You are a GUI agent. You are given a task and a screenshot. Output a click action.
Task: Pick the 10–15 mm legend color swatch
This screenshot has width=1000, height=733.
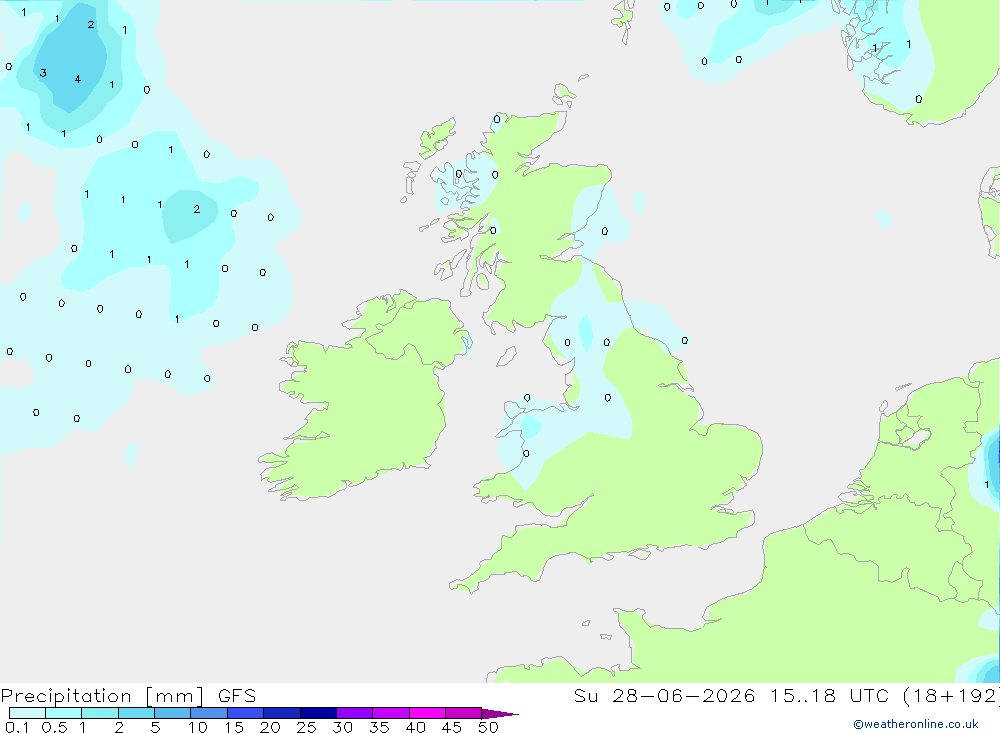209,713
